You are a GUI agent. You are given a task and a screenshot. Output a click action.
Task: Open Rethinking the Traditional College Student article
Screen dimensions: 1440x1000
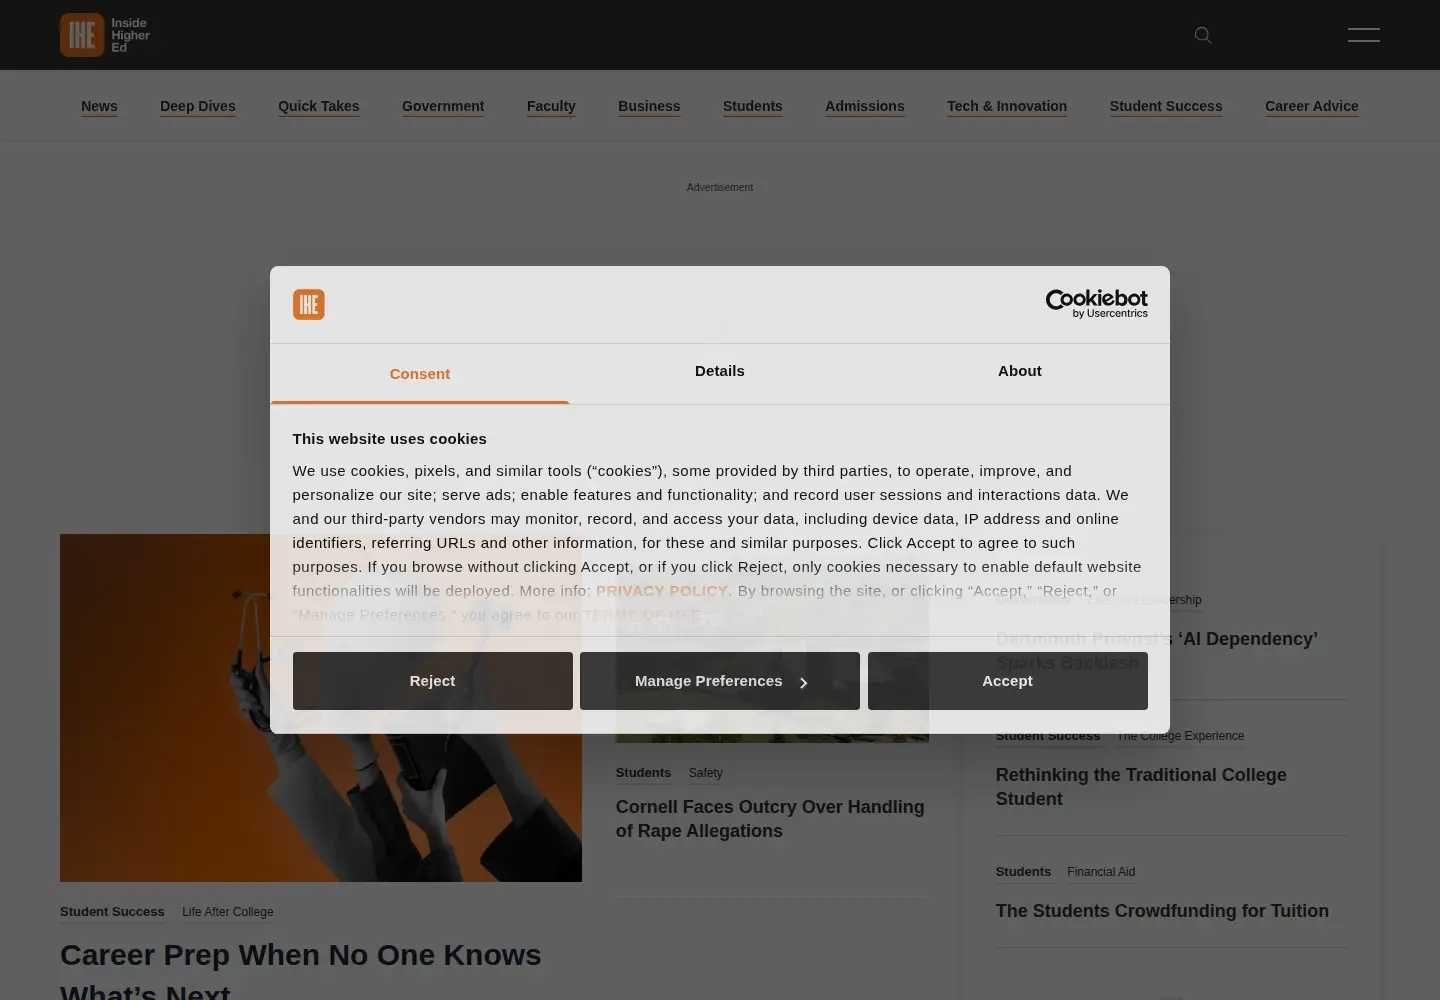tap(1141, 787)
